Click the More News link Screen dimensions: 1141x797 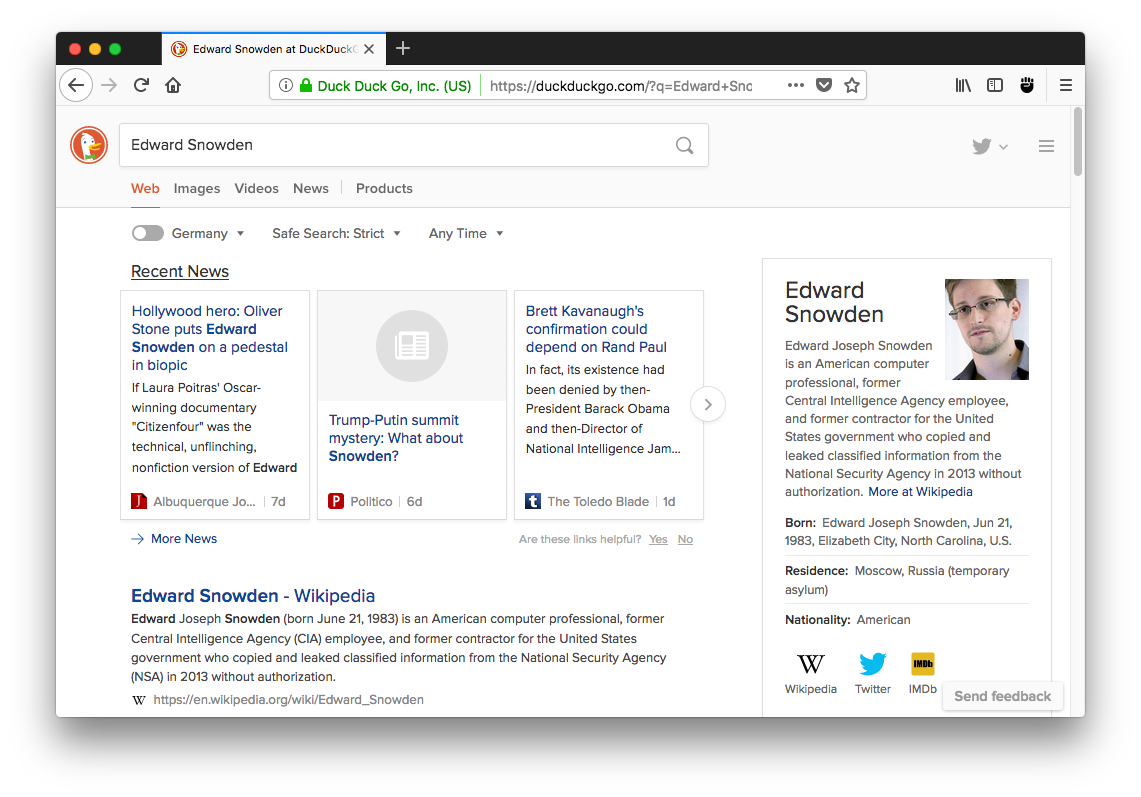click(183, 539)
